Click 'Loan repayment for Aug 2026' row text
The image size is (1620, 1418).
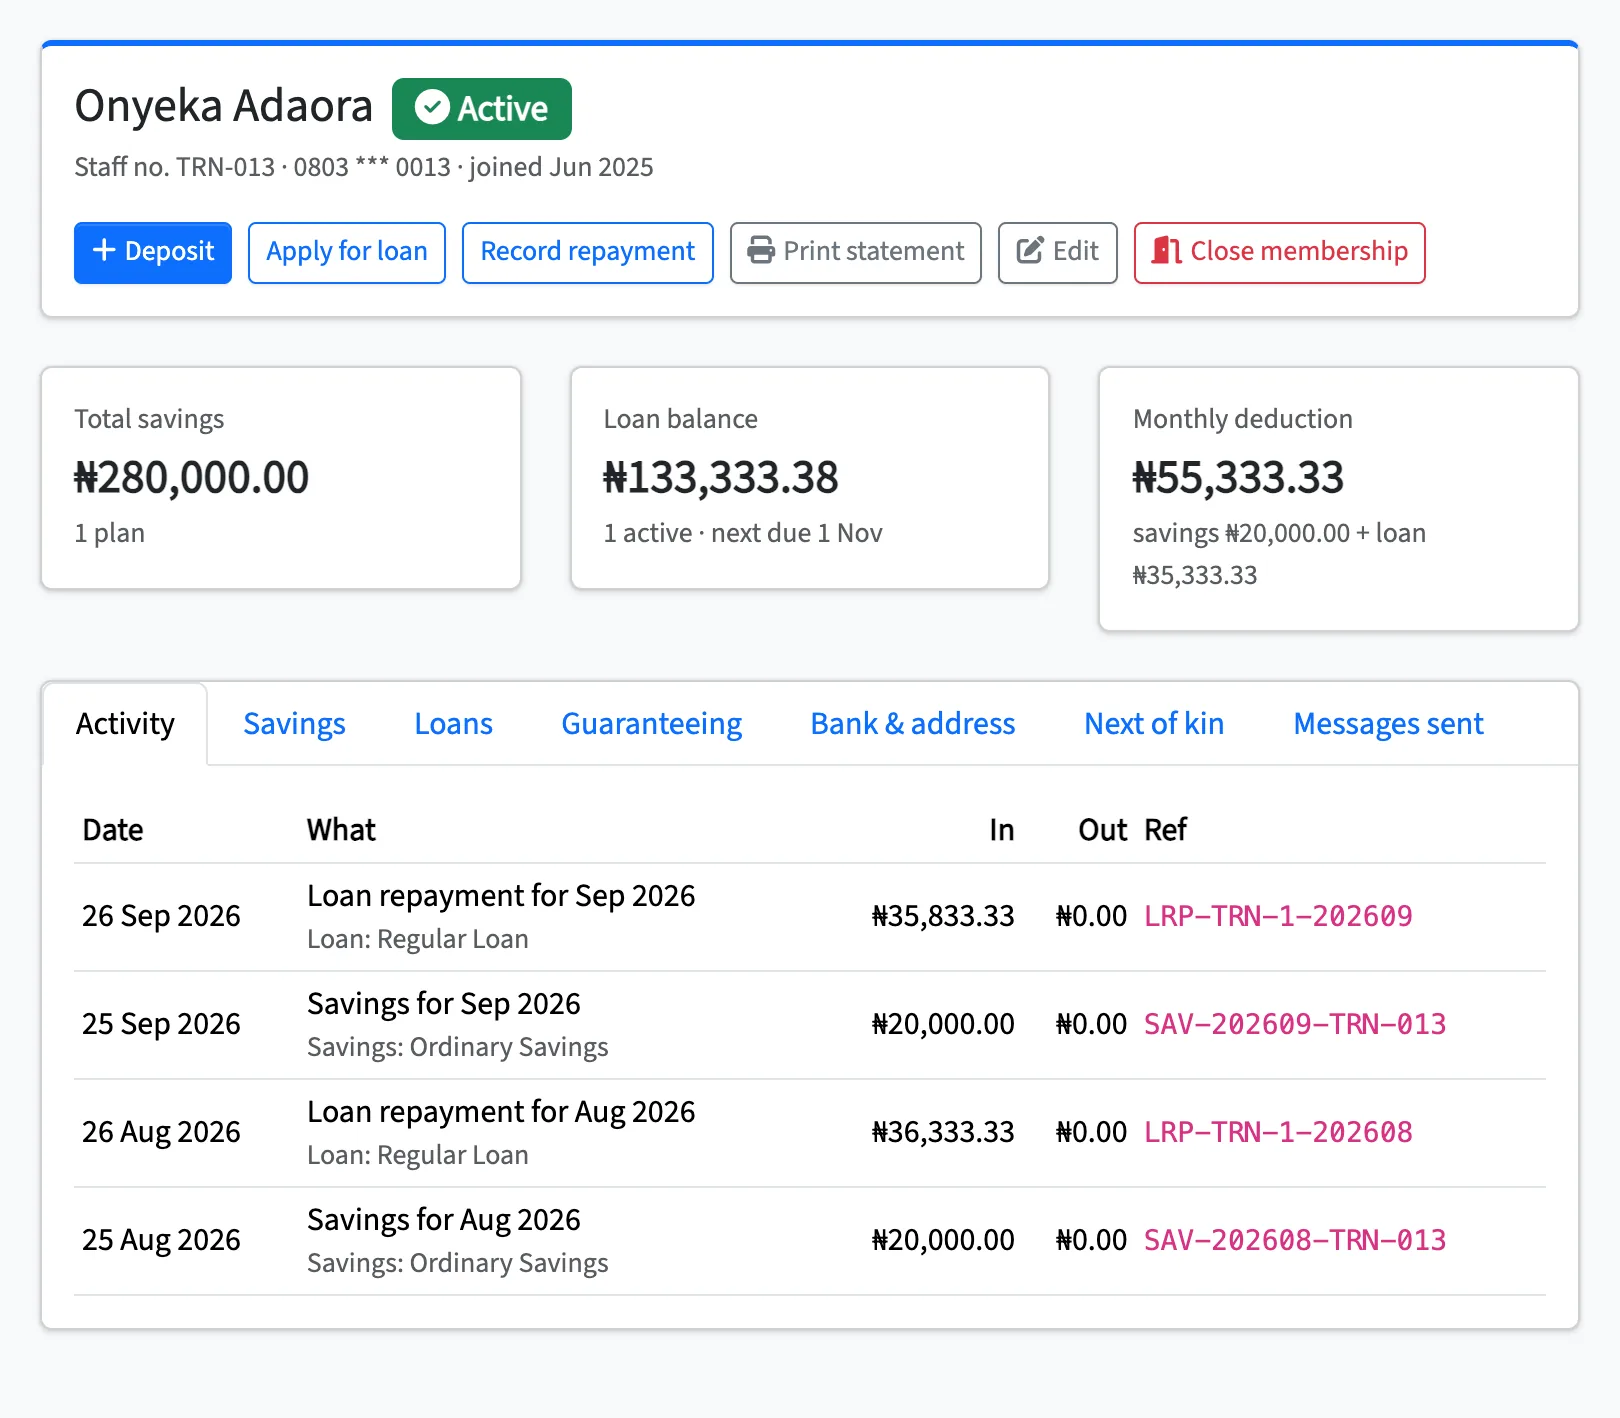click(x=501, y=1112)
